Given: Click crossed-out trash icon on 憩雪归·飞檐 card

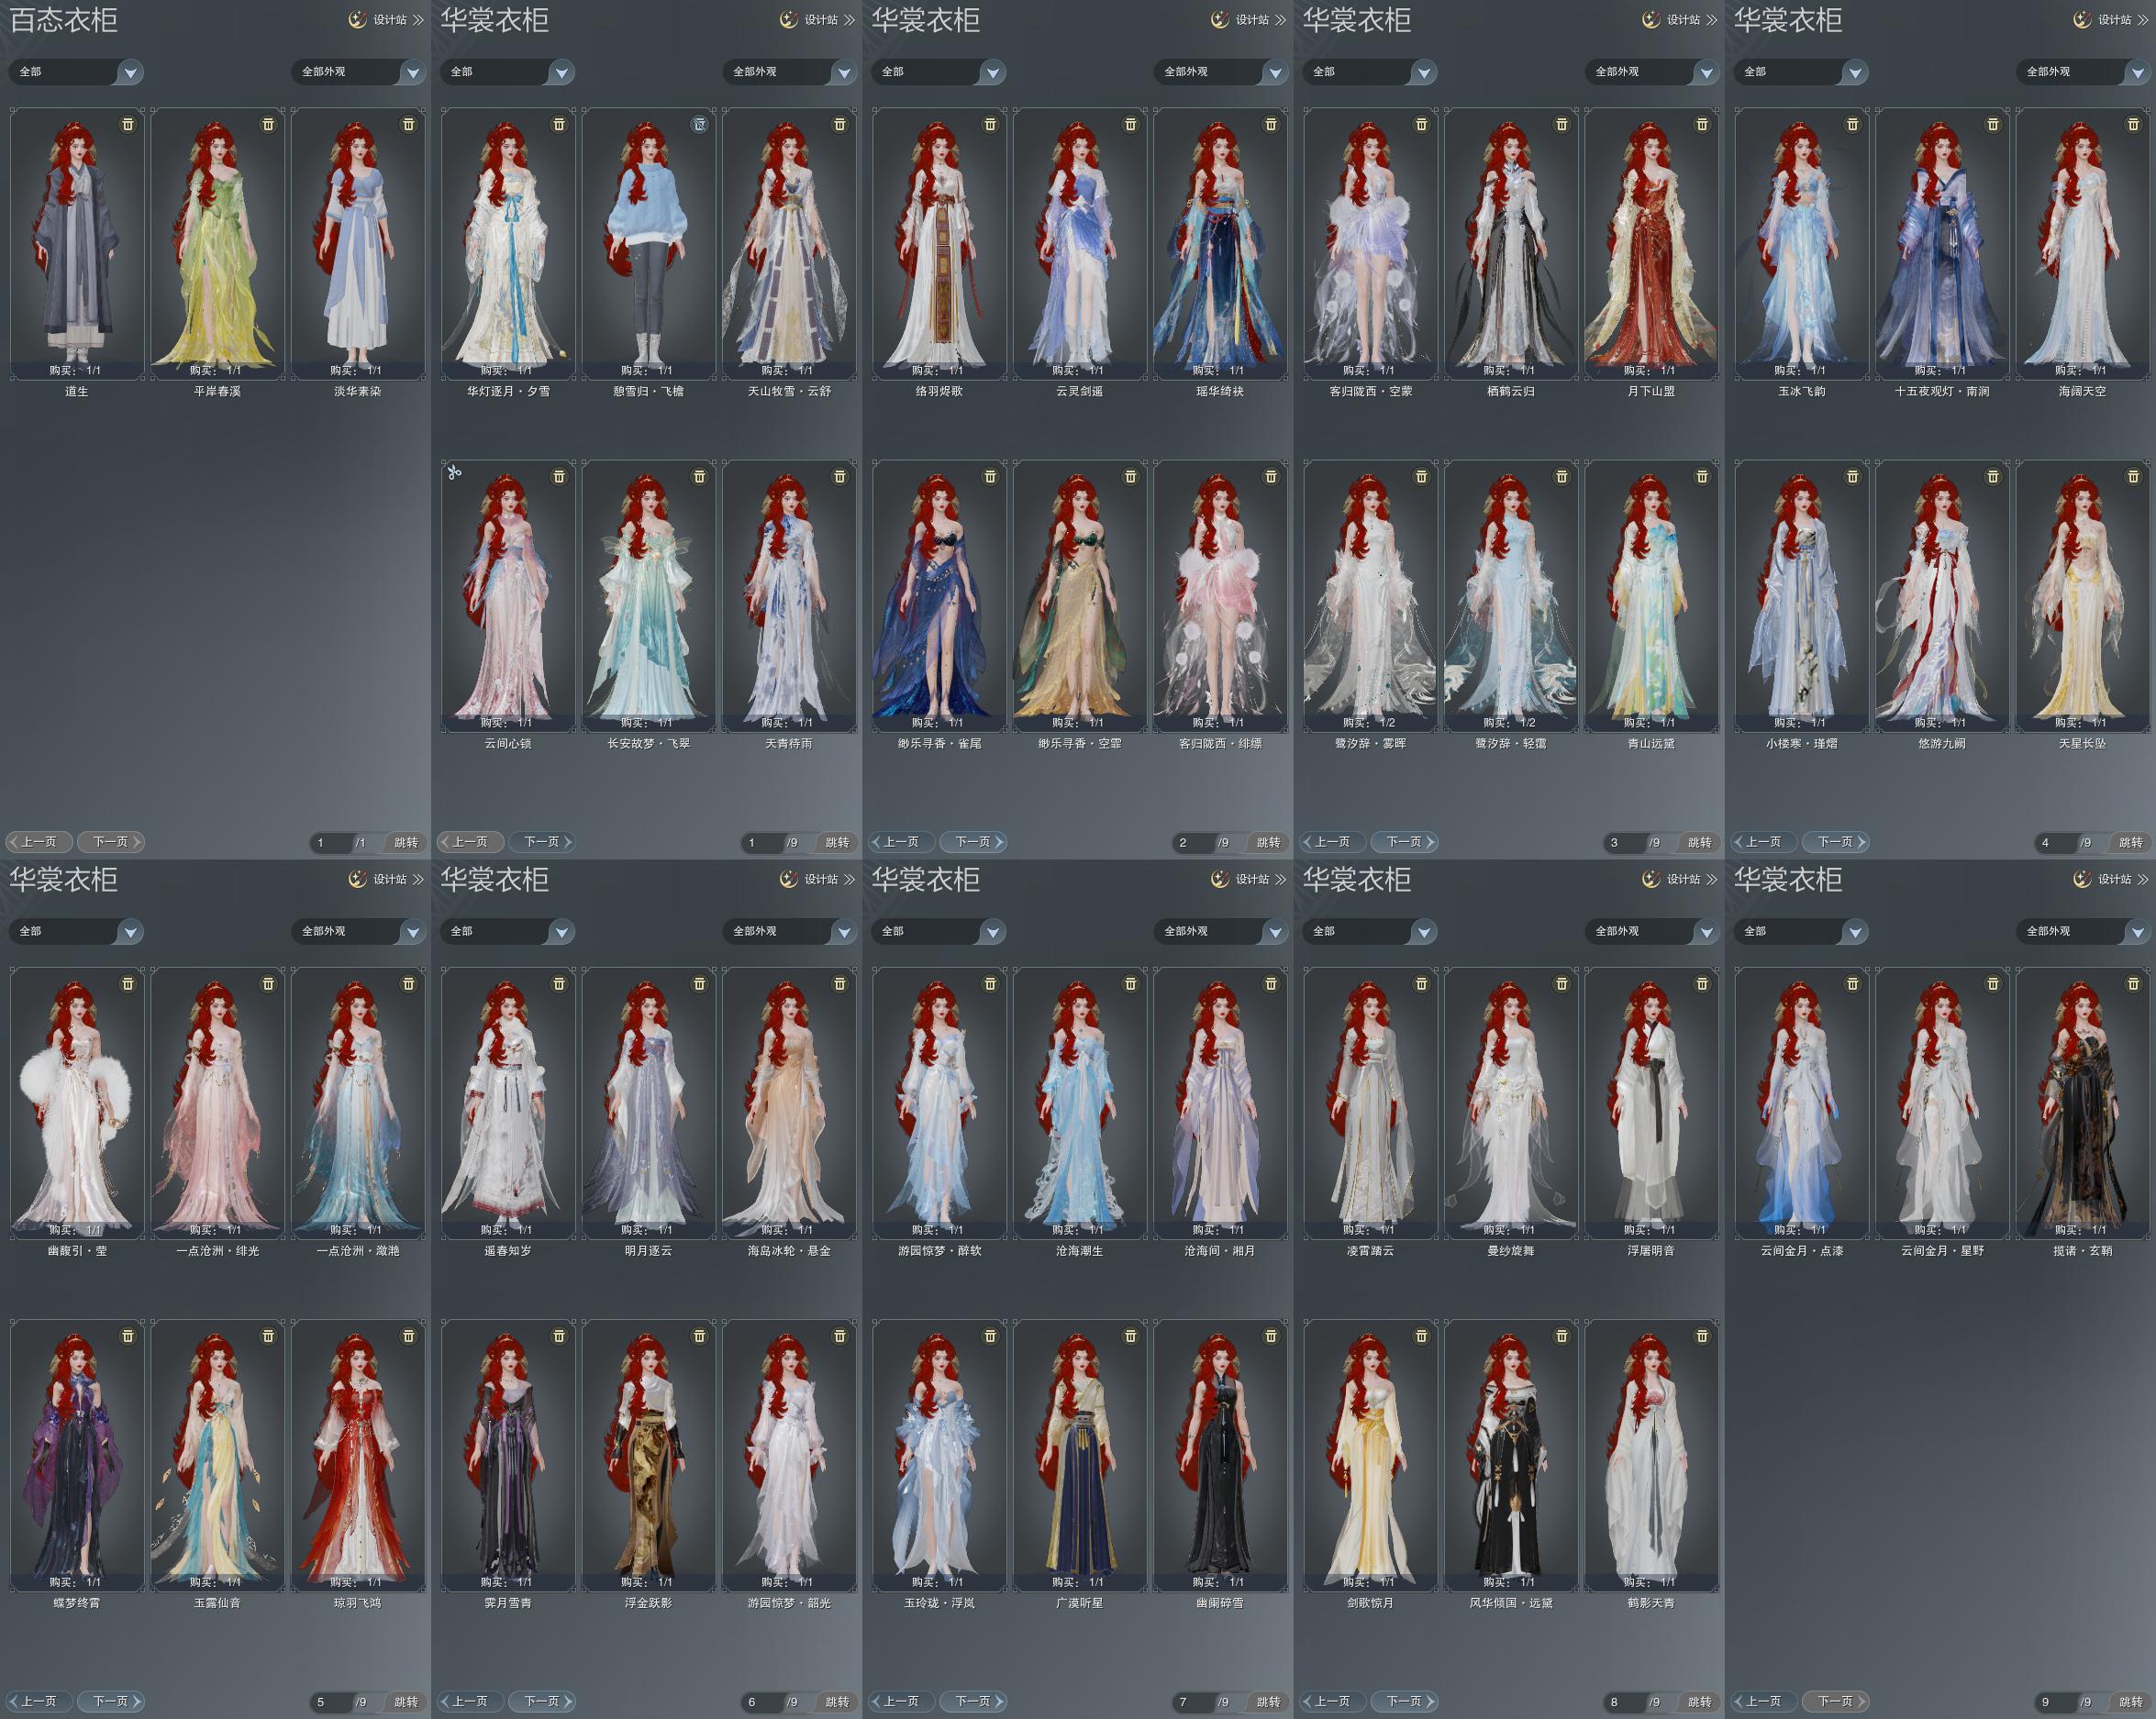Looking at the screenshot, I should pyautogui.click(x=699, y=124).
